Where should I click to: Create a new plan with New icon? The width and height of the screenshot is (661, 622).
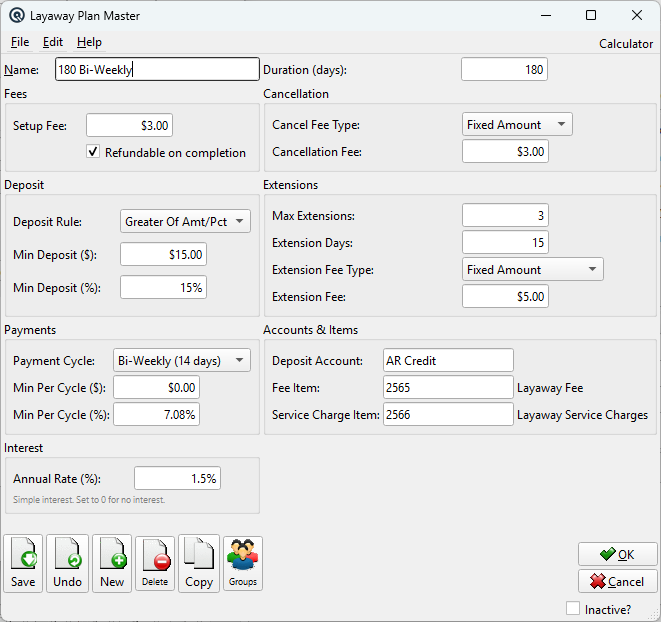[112, 563]
